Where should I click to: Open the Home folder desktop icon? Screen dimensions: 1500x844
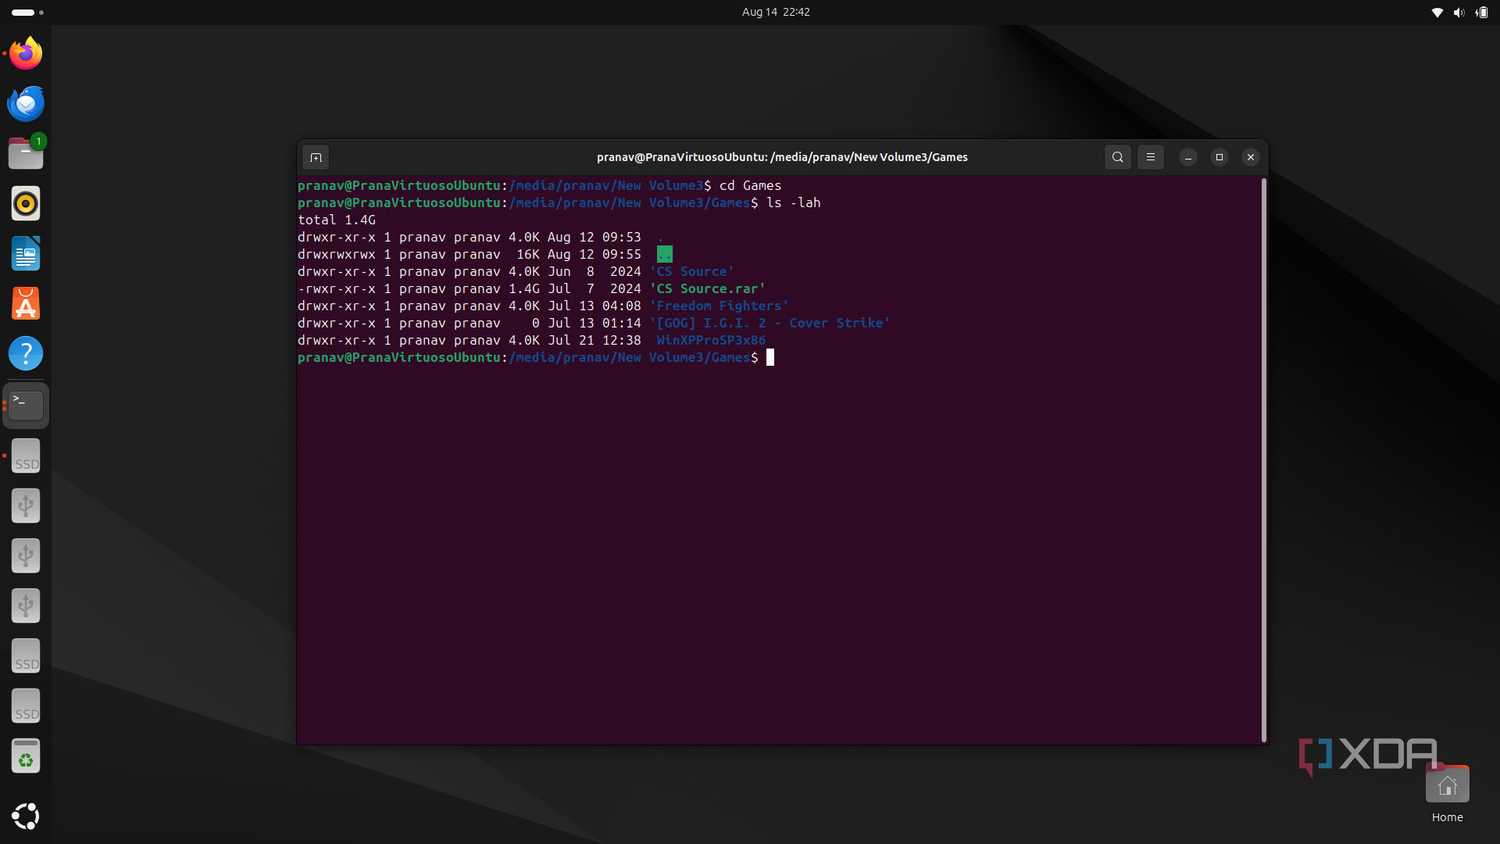tap(1447, 795)
